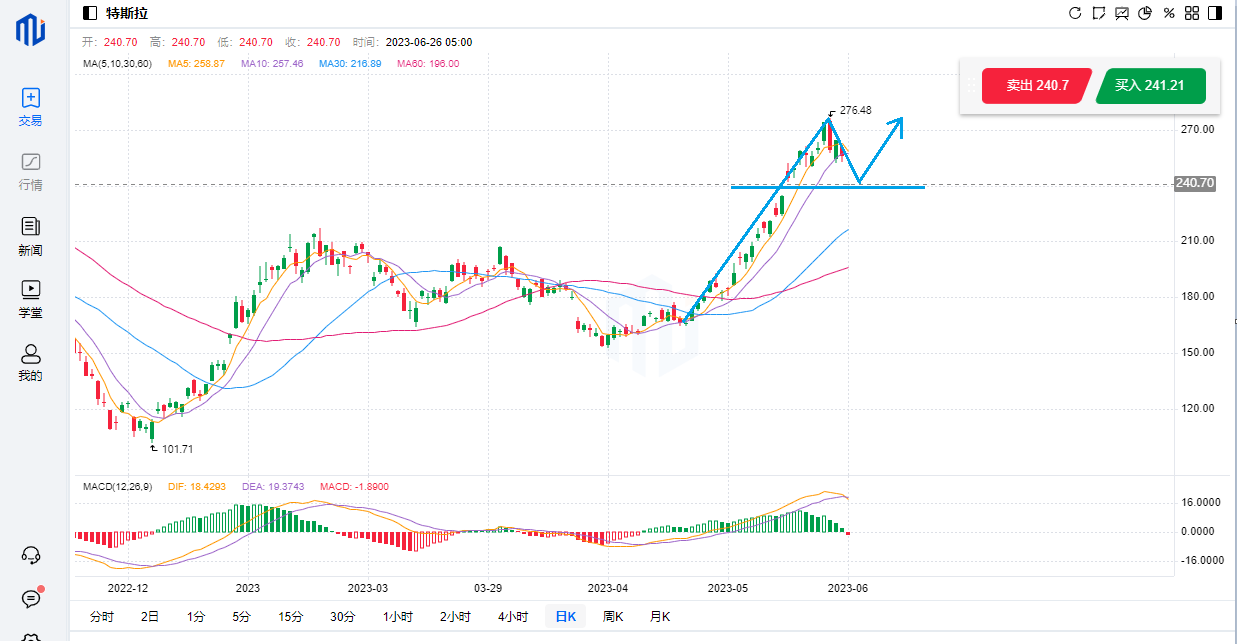The width and height of the screenshot is (1237, 644).
Task: Select the 4小时 timeframe tab
Action: [x=512, y=617]
